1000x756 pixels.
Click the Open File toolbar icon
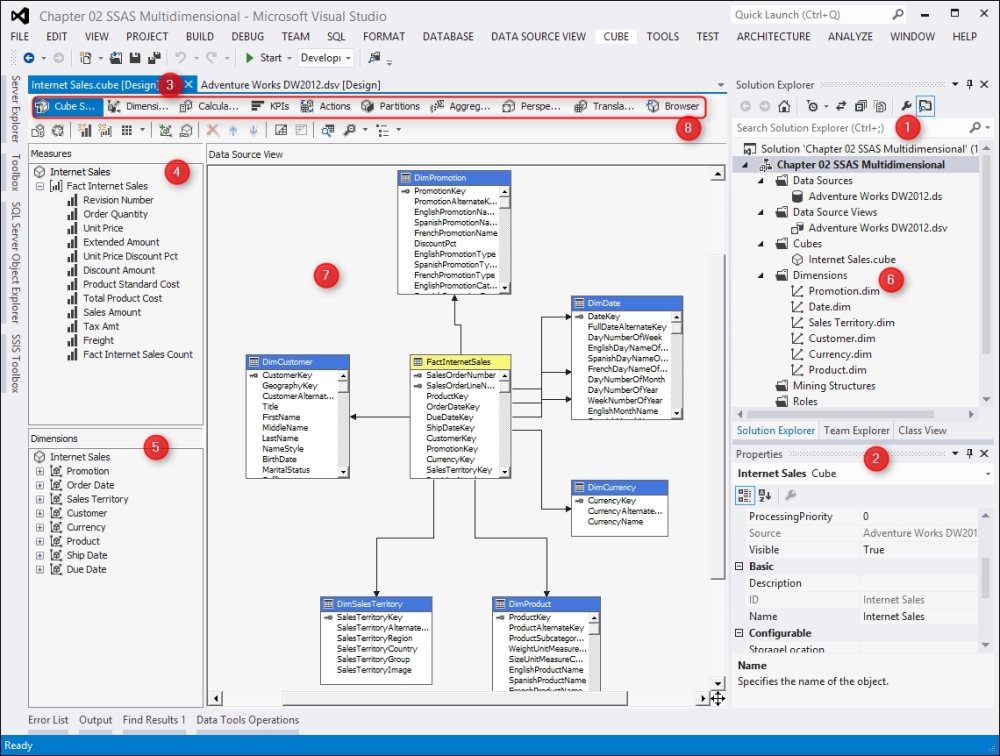click(115, 58)
